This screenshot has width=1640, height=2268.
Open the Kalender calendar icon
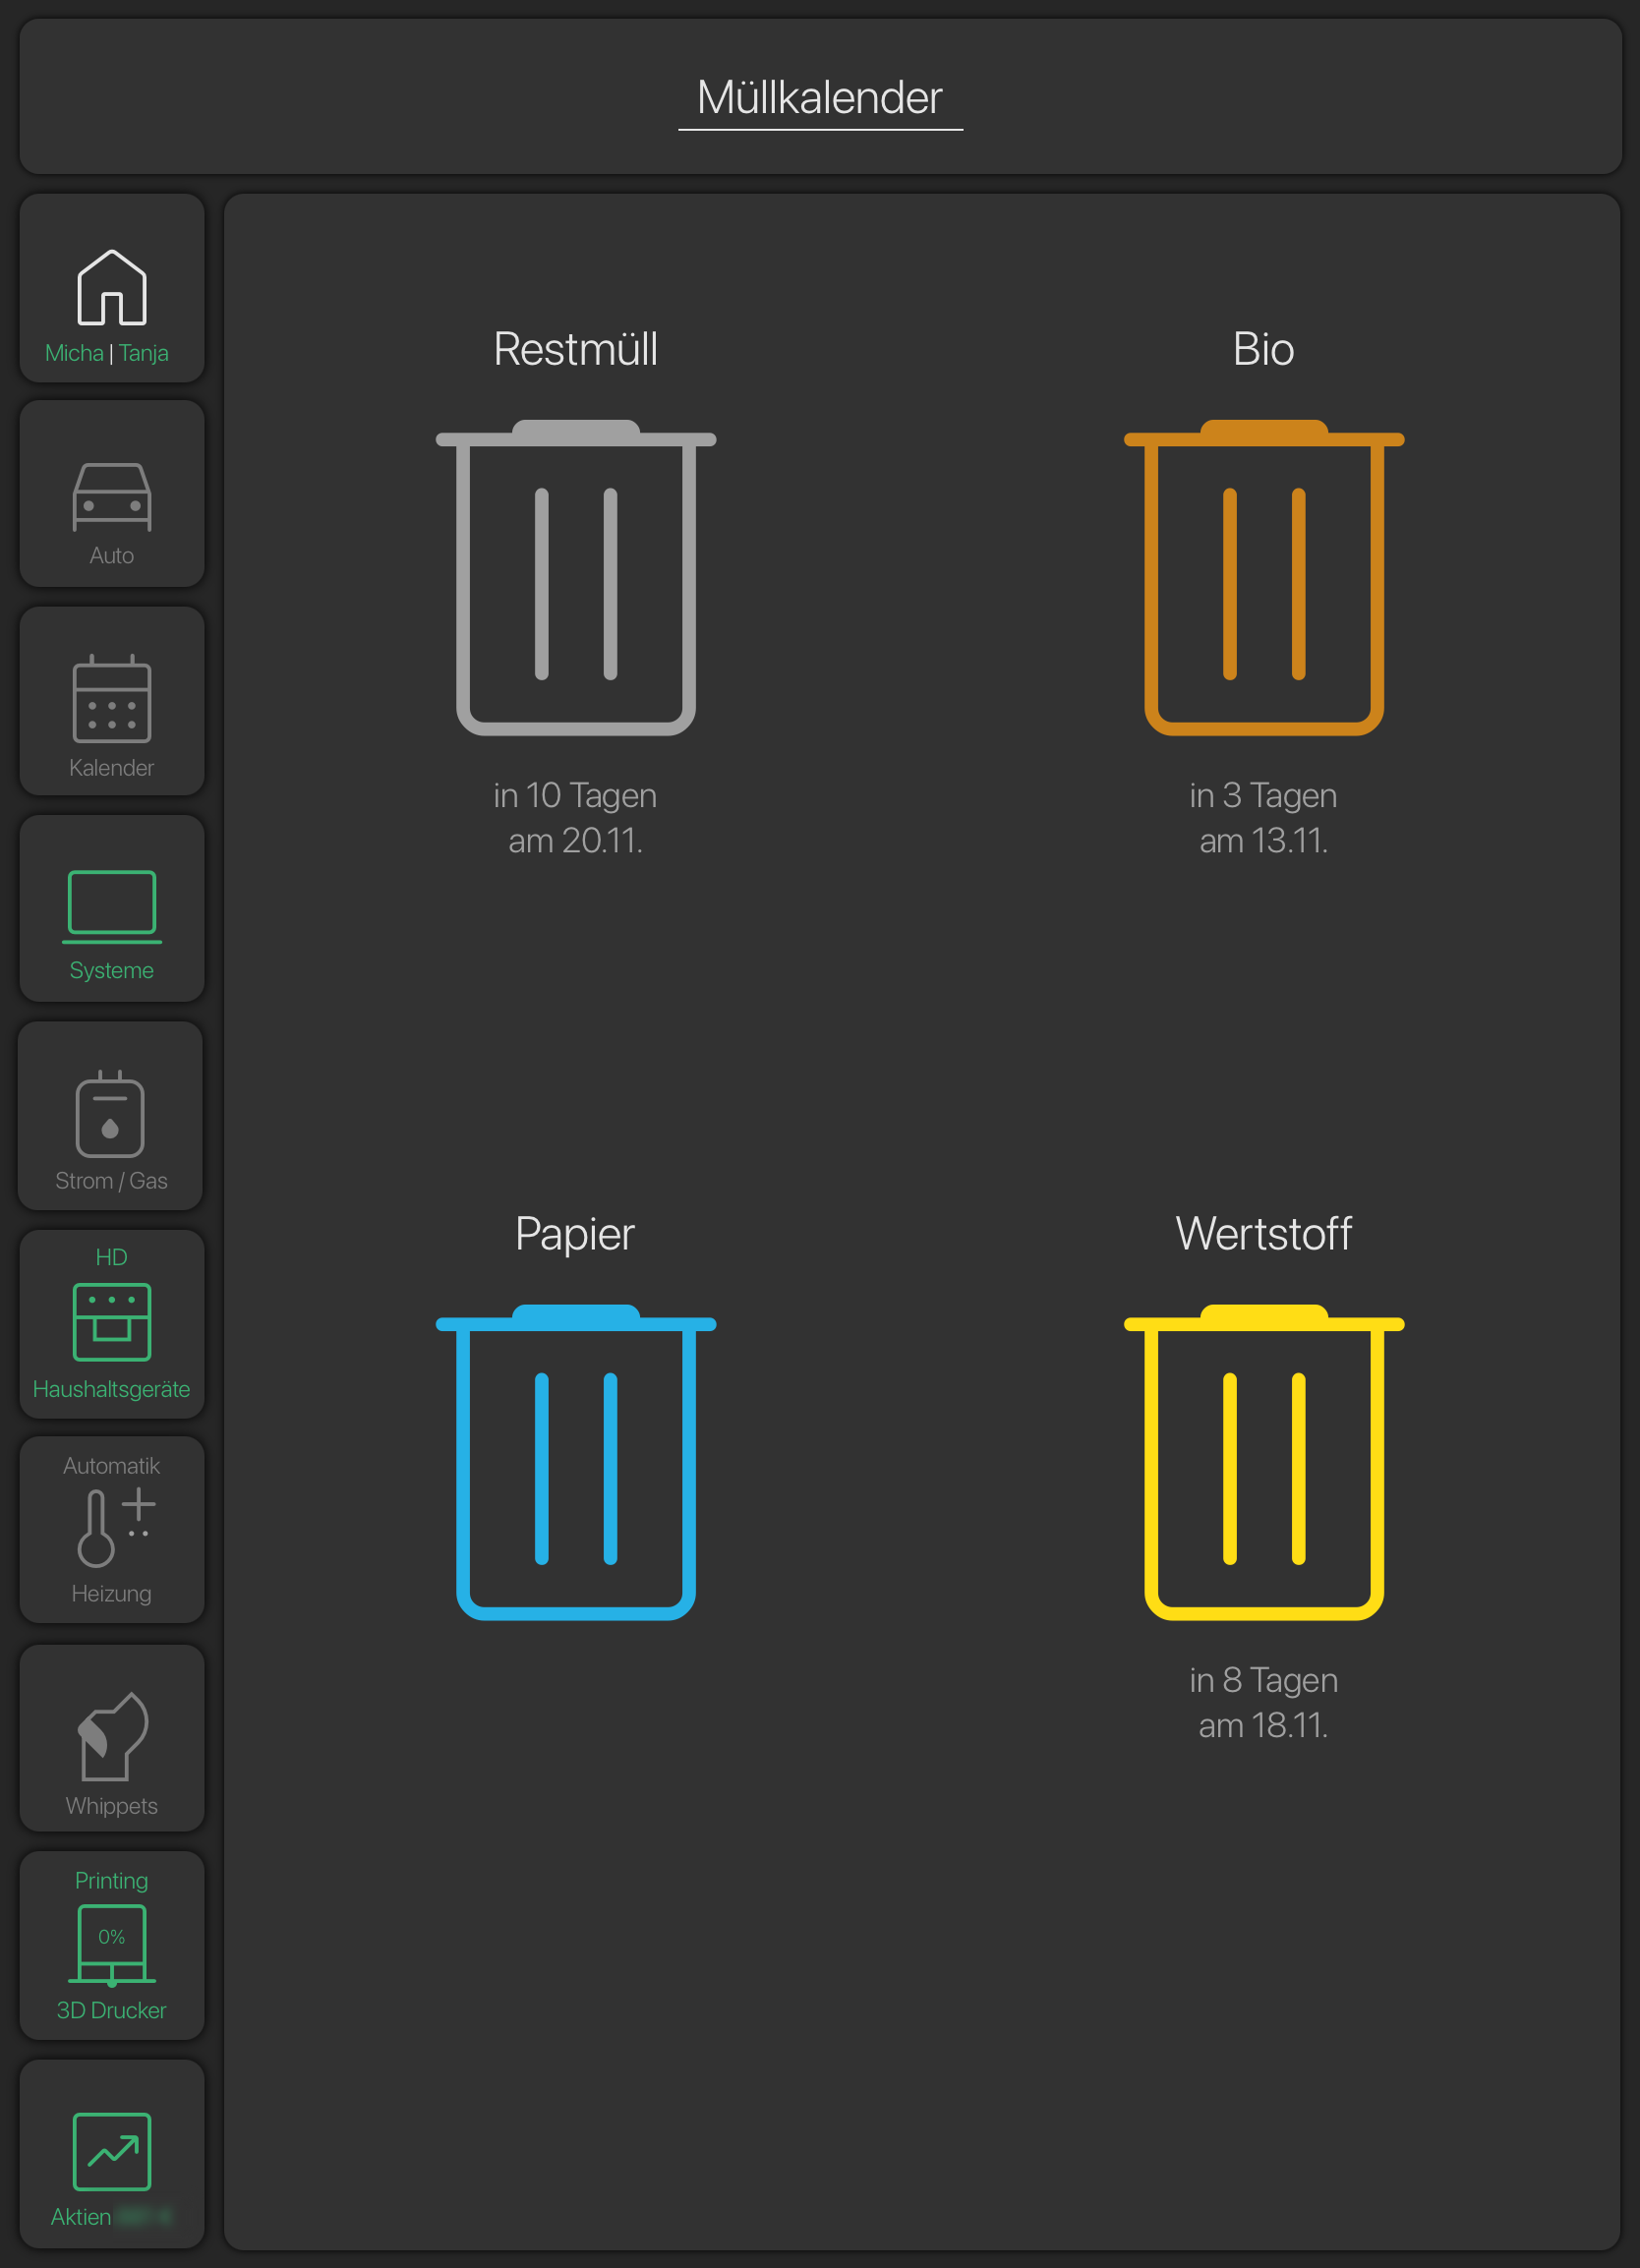(x=112, y=698)
